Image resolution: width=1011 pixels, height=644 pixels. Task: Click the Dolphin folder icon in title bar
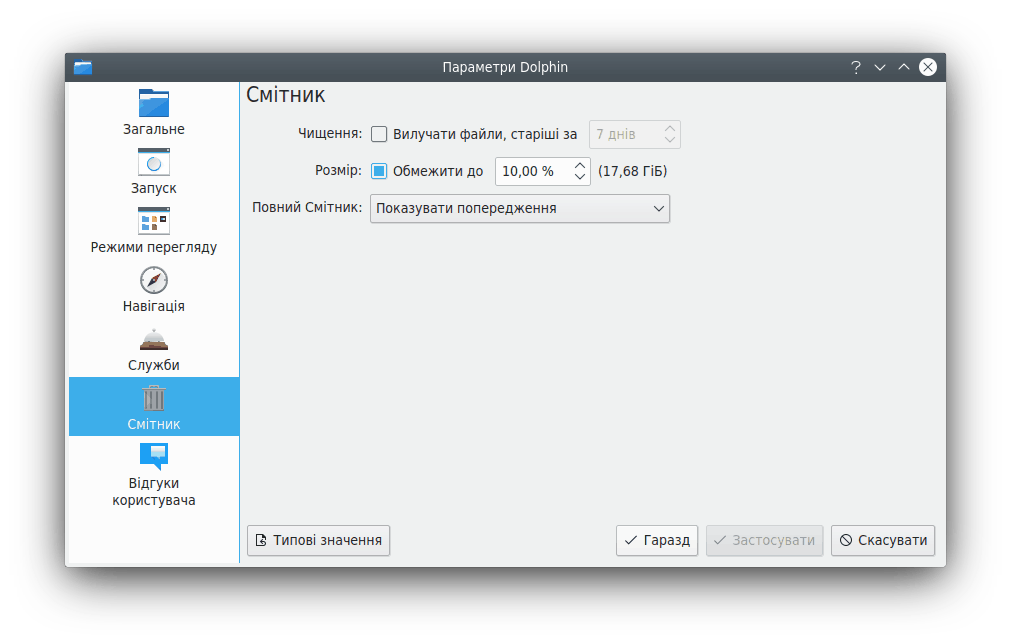(x=83, y=67)
